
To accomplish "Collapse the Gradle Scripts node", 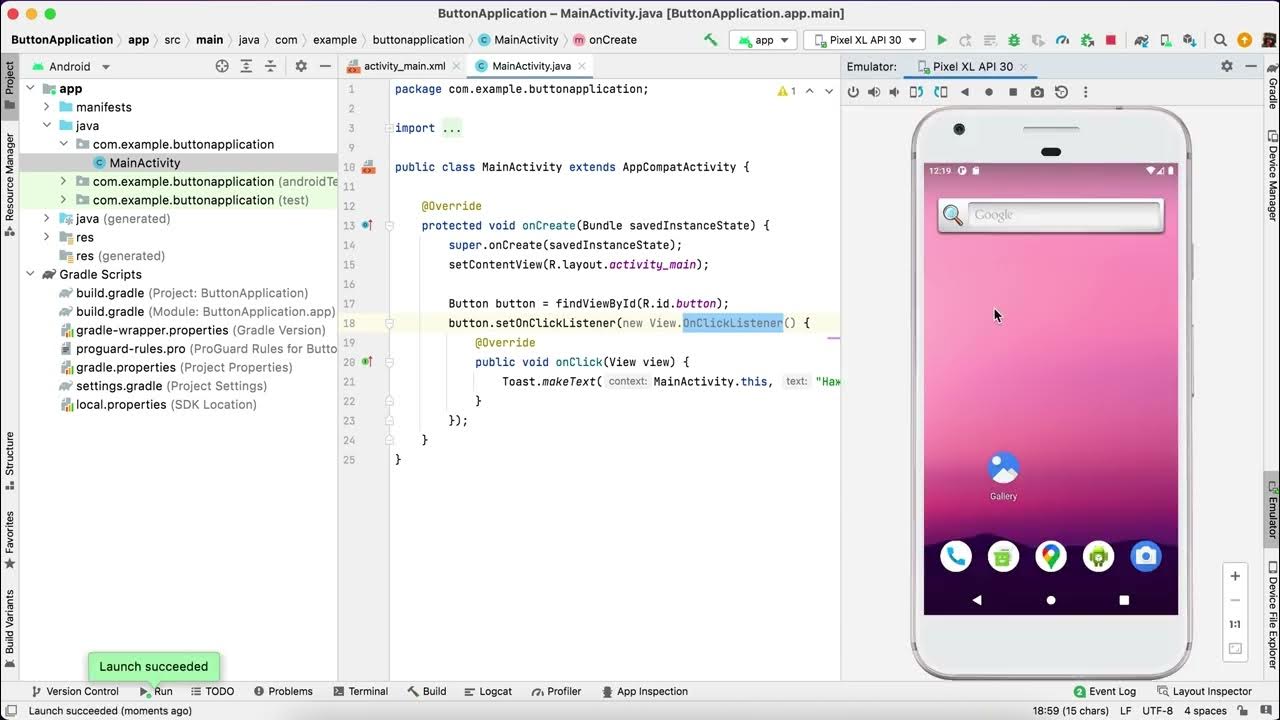I will coord(31,274).
